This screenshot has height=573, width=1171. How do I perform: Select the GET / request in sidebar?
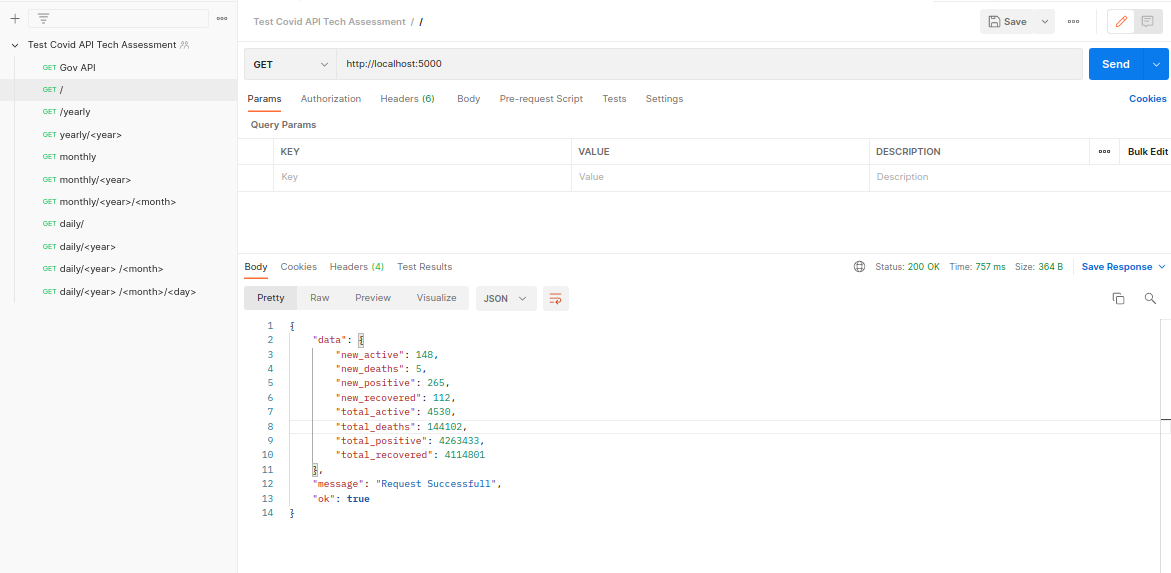pos(119,90)
